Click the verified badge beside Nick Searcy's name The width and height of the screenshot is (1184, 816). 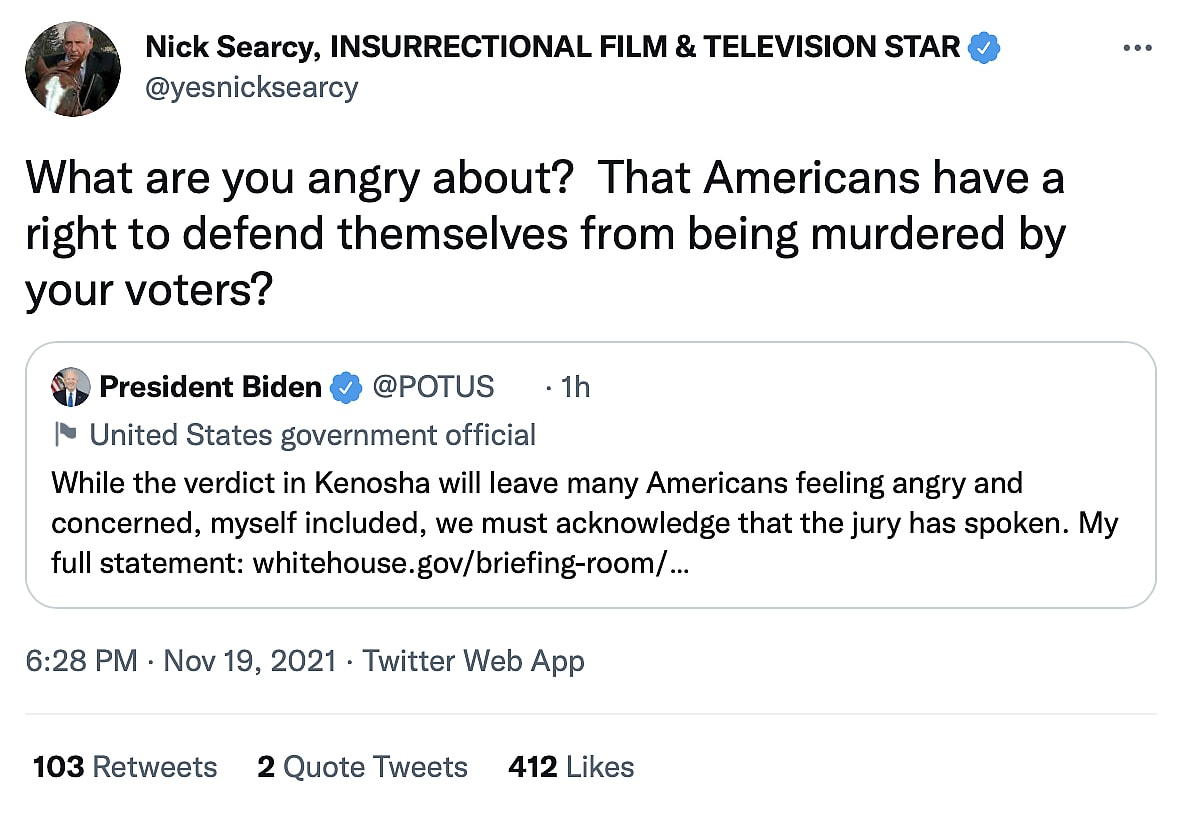(985, 47)
